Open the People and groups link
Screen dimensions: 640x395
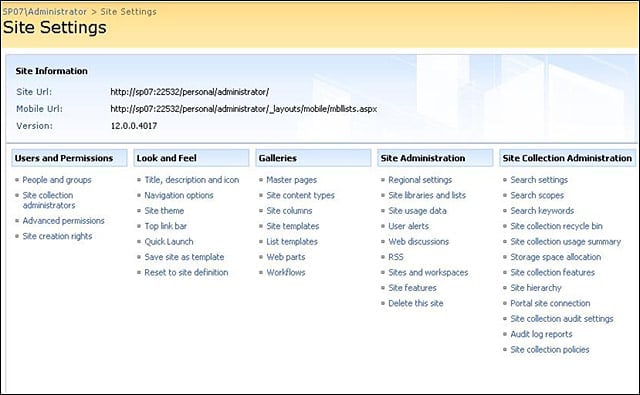57,180
